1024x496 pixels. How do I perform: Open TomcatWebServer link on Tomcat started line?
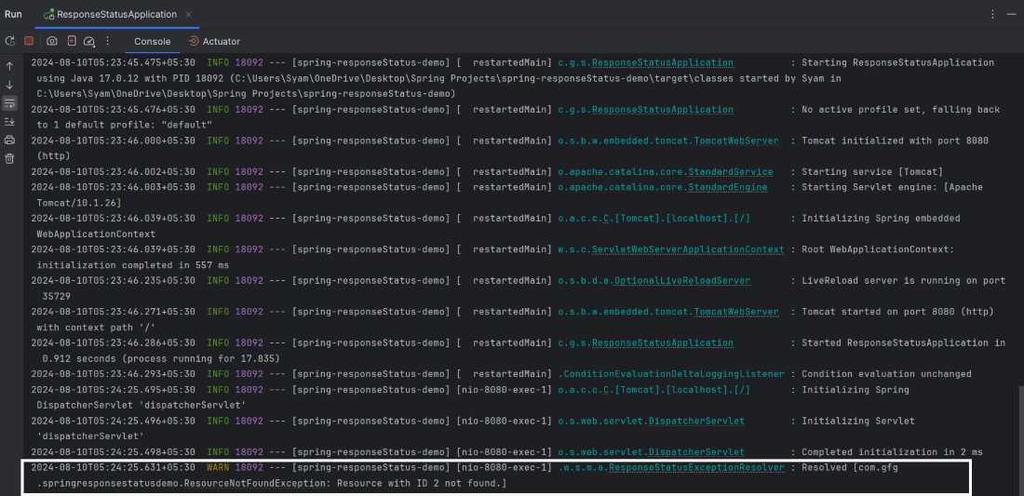[x=736, y=312]
